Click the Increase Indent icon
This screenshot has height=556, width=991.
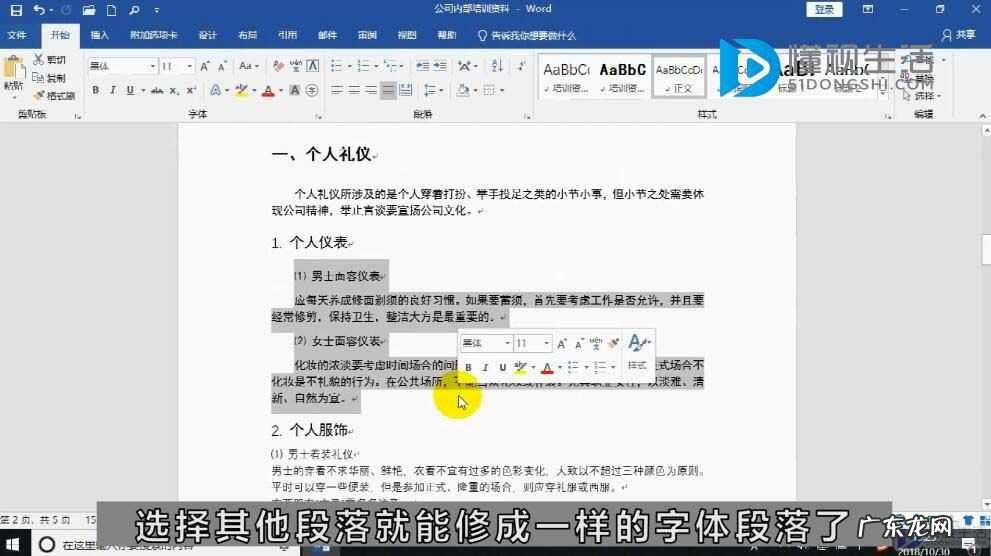[440, 66]
